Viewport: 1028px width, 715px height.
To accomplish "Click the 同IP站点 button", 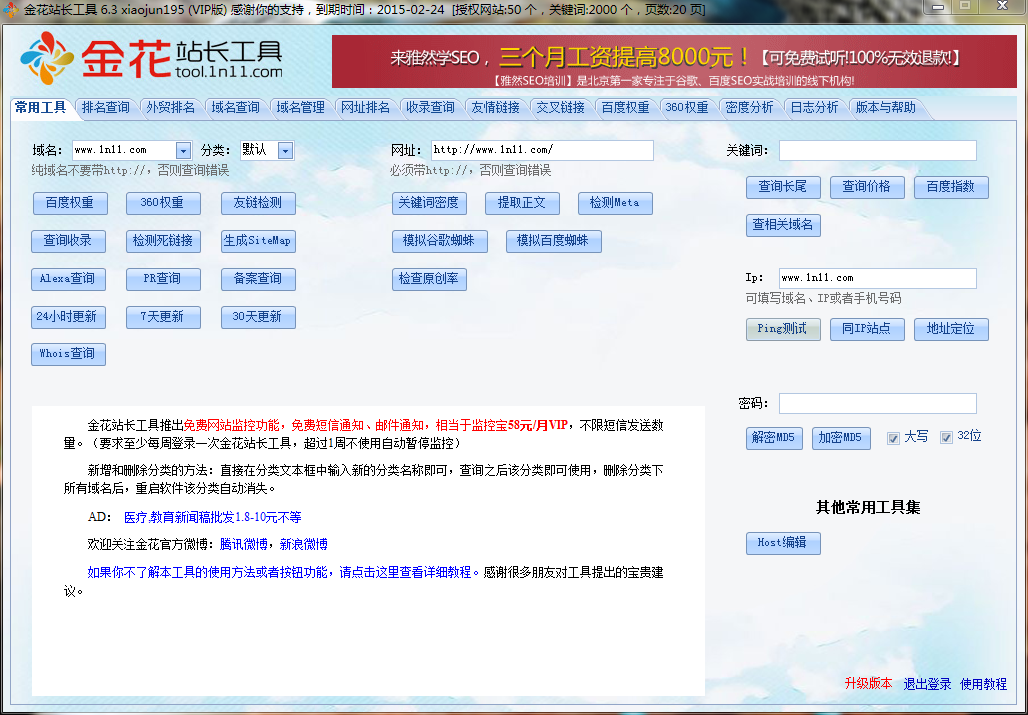I will click(x=867, y=329).
